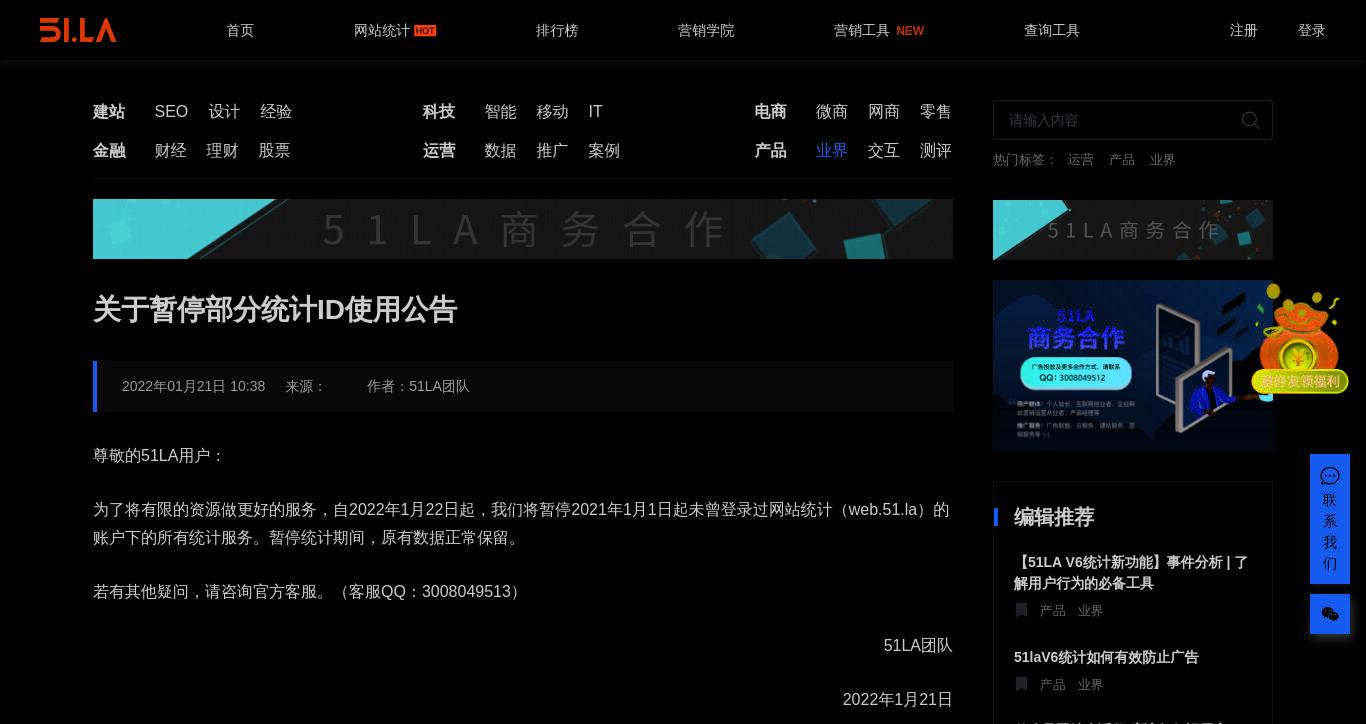This screenshot has width=1366, height=724.
Task: Open 营销学院 navigation item
Action: tap(706, 30)
